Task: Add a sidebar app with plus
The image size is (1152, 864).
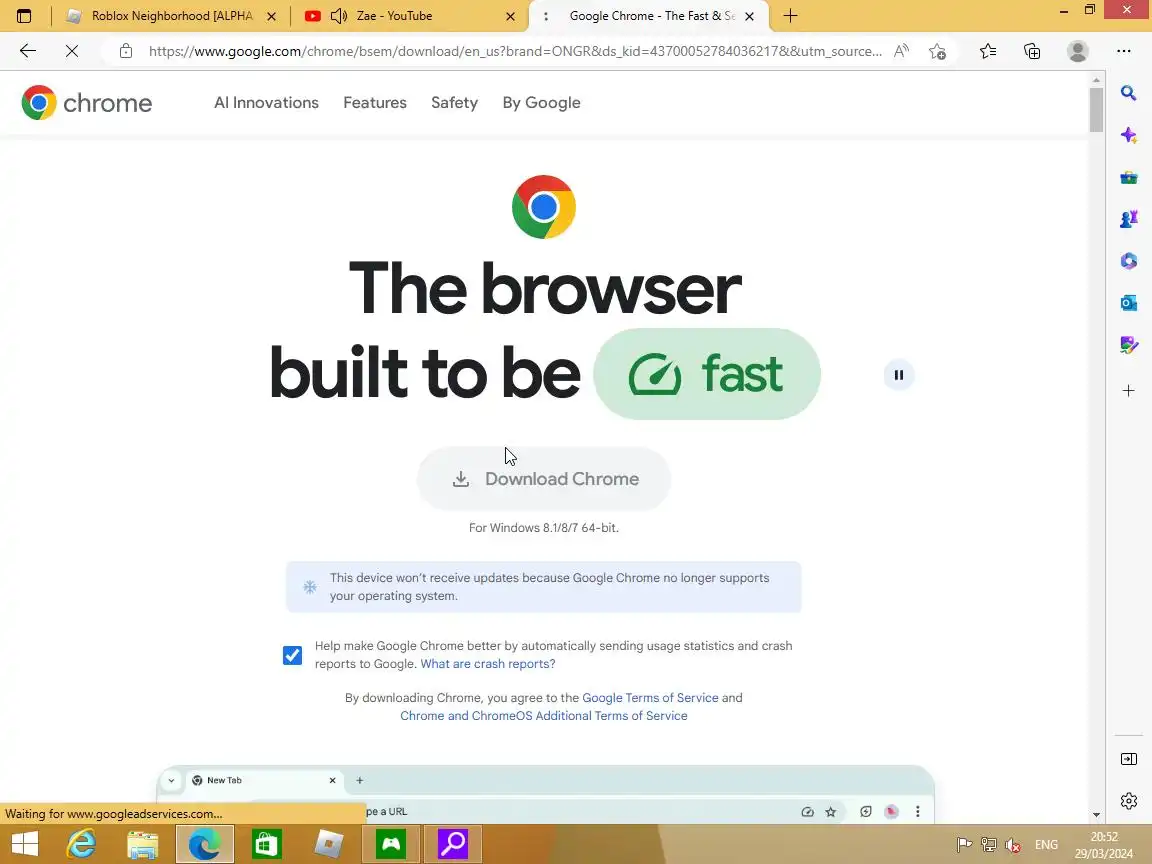Action: [1128, 390]
